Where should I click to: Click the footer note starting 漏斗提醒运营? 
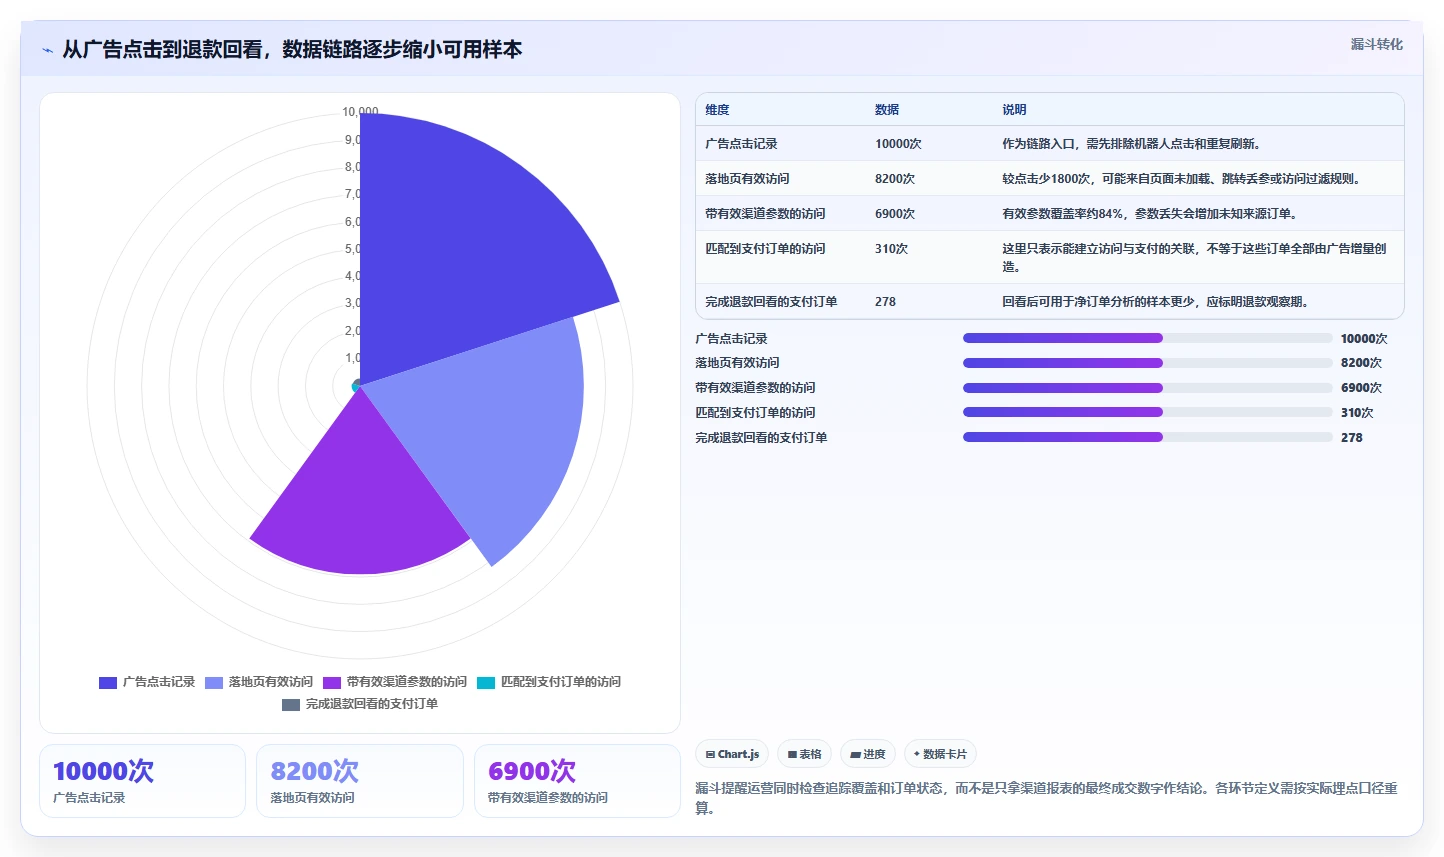[1047, 798]
